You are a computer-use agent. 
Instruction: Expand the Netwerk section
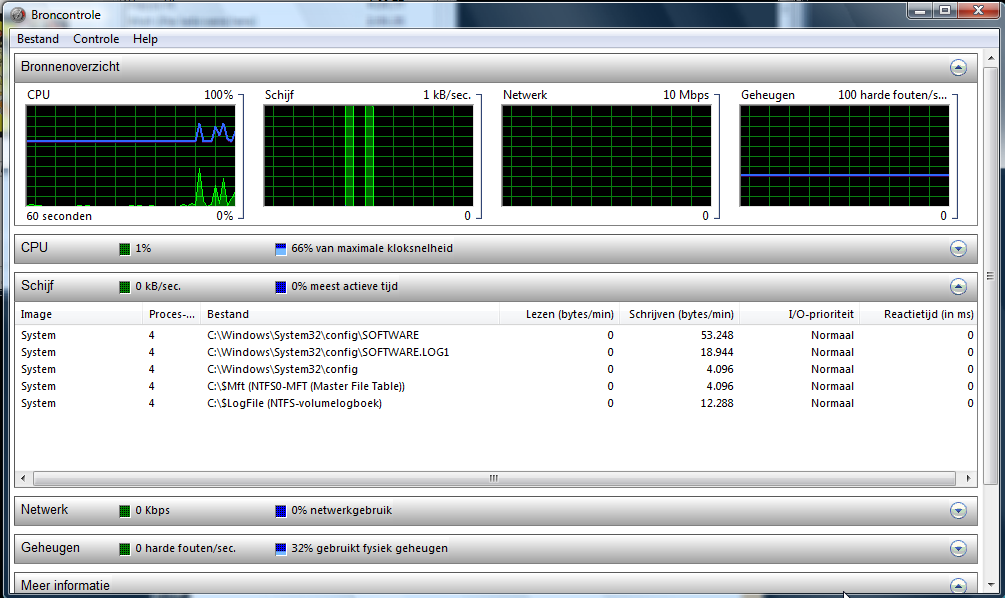pyautogui.click(x=958, y=510)
